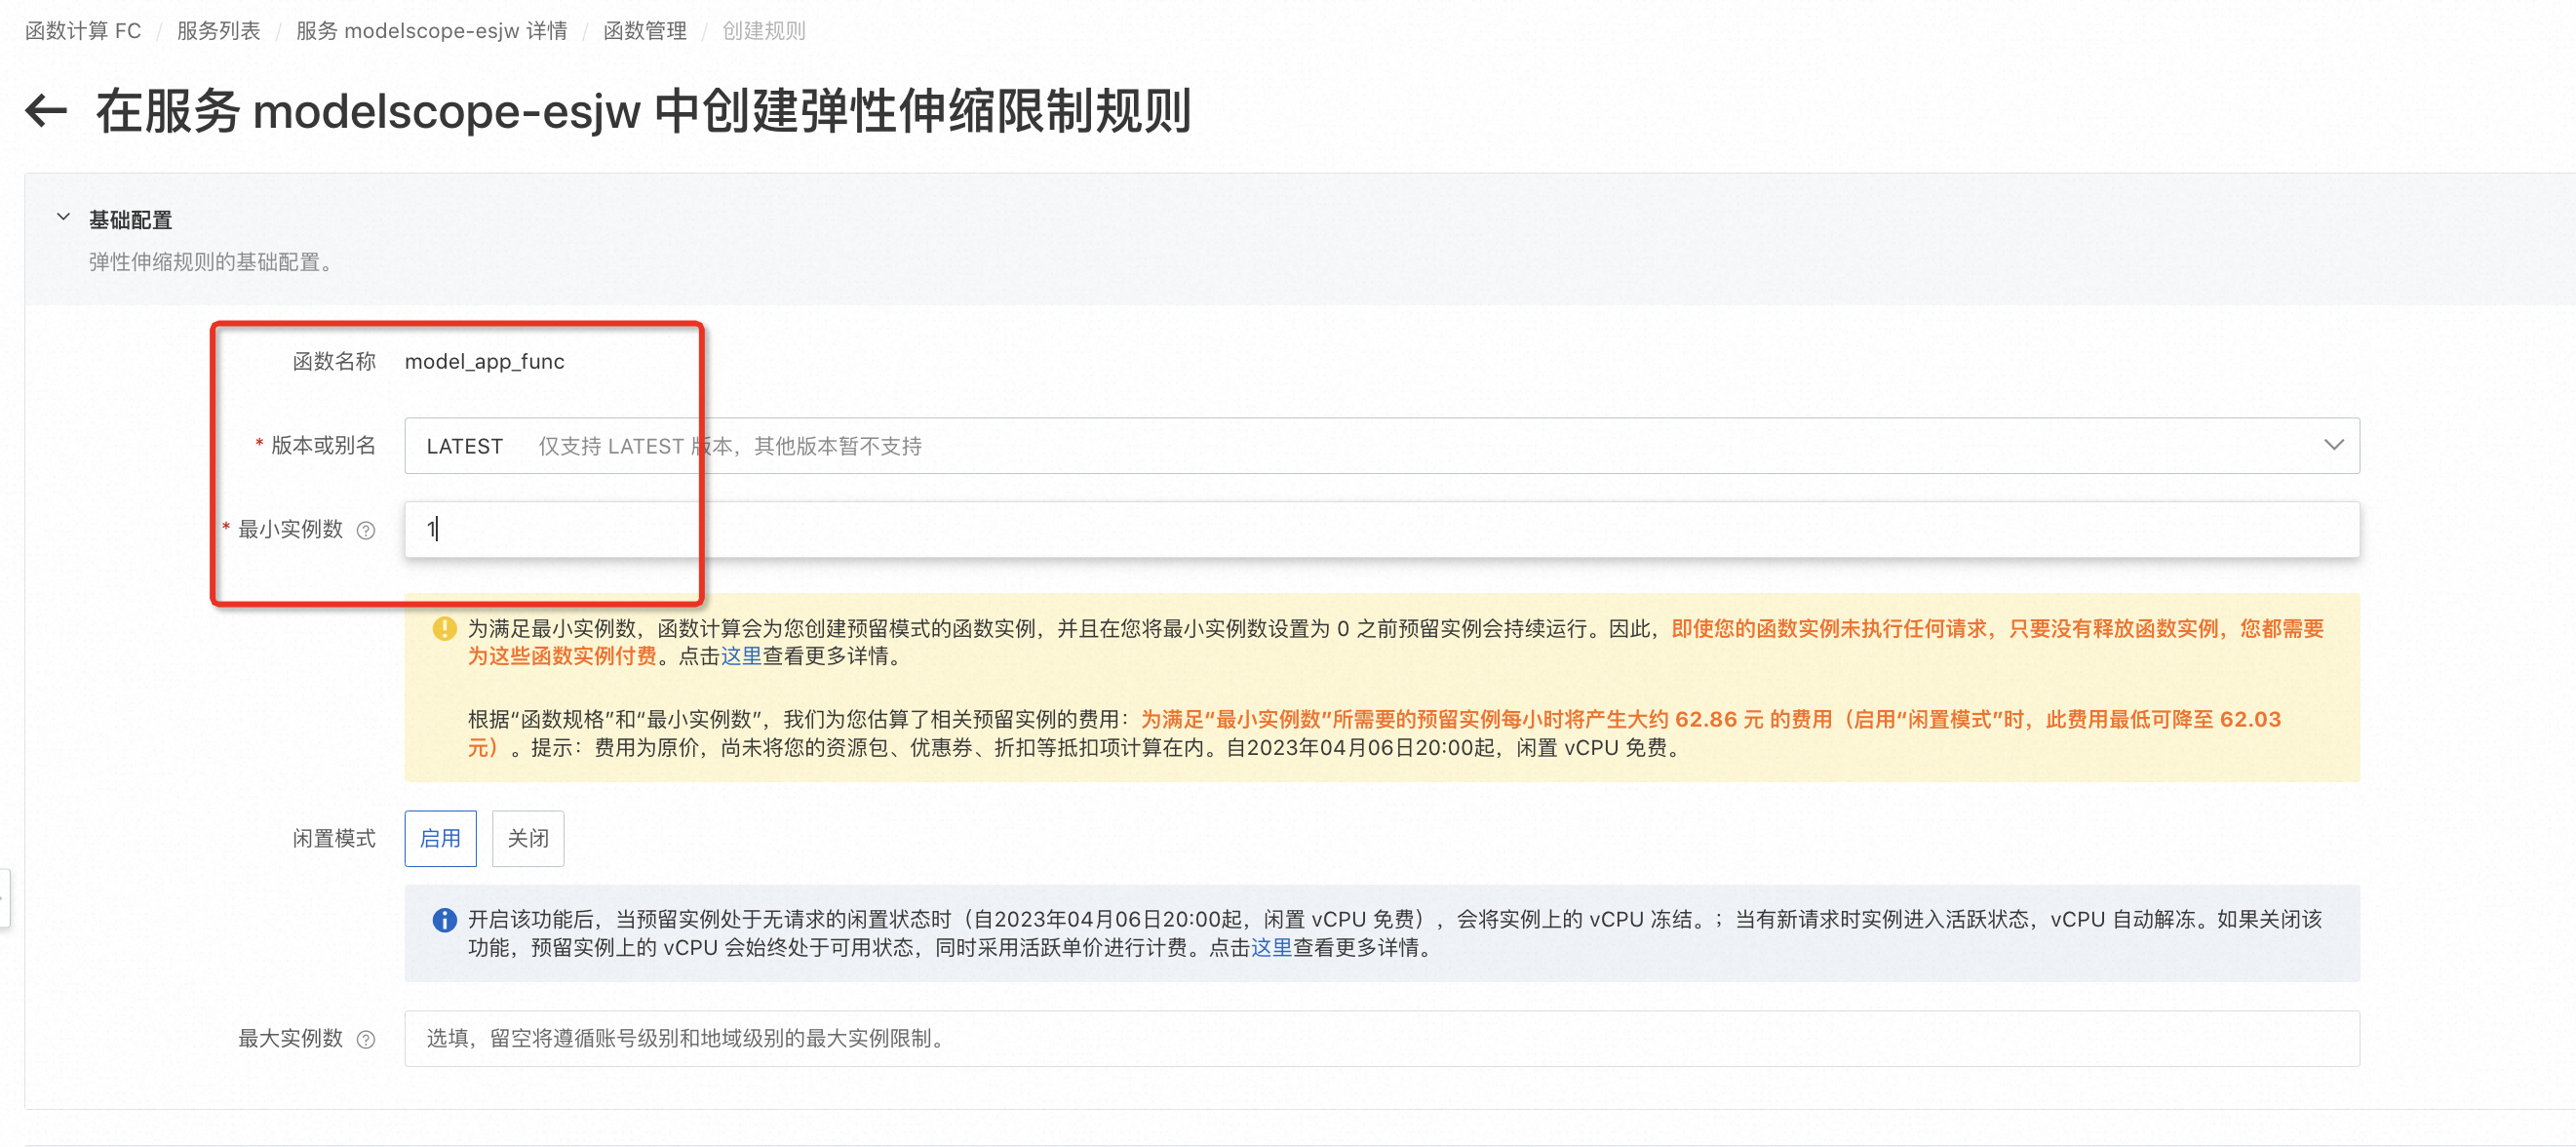Click the 最大实例数 input field
The width and height of the screenshot is (2576, 1147).
(1380, 1038)
